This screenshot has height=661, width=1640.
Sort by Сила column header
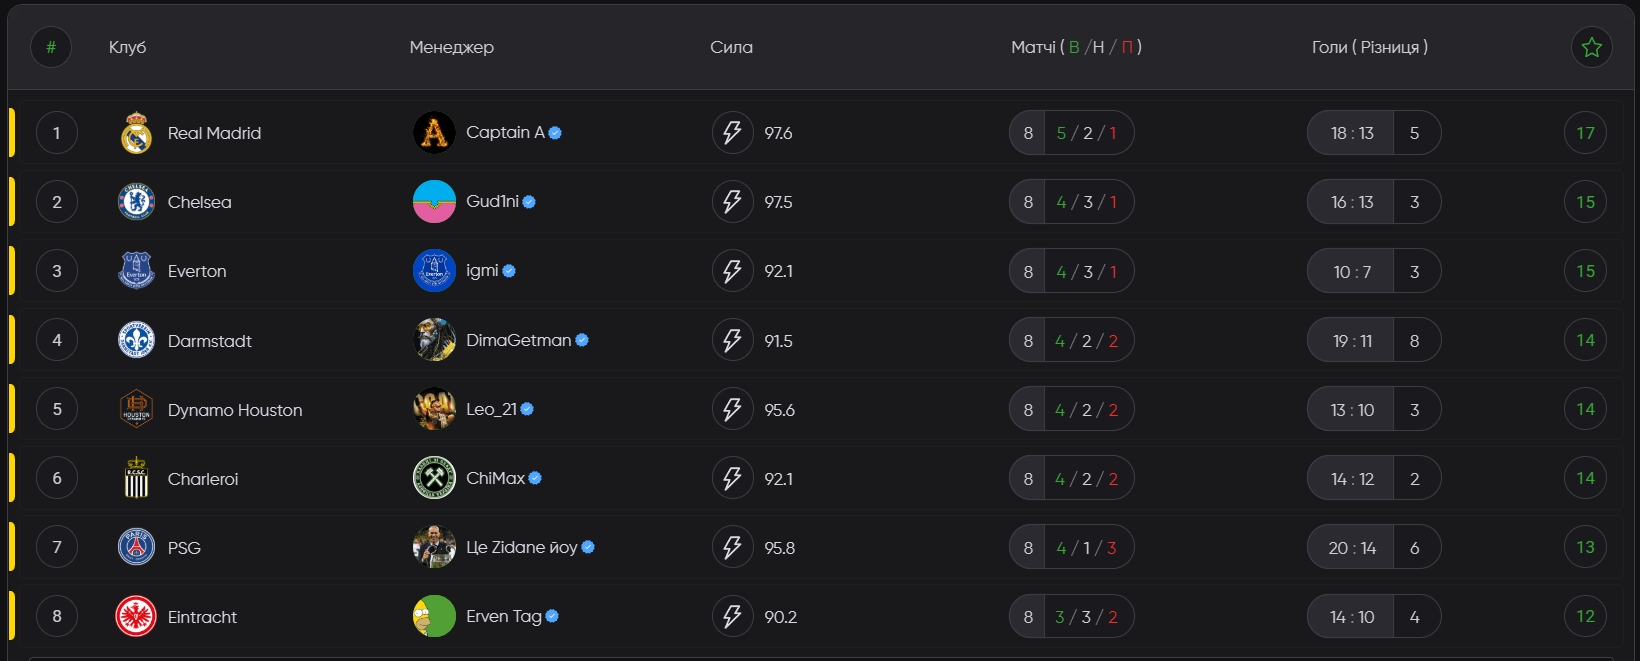pos(731,47)
